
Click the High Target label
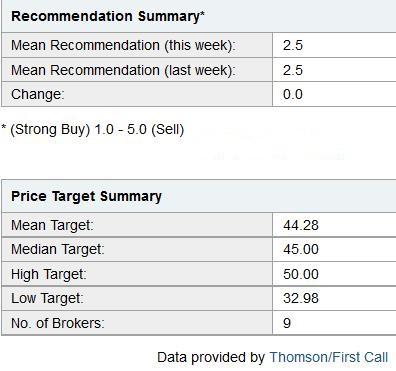[x=49, y=274]
